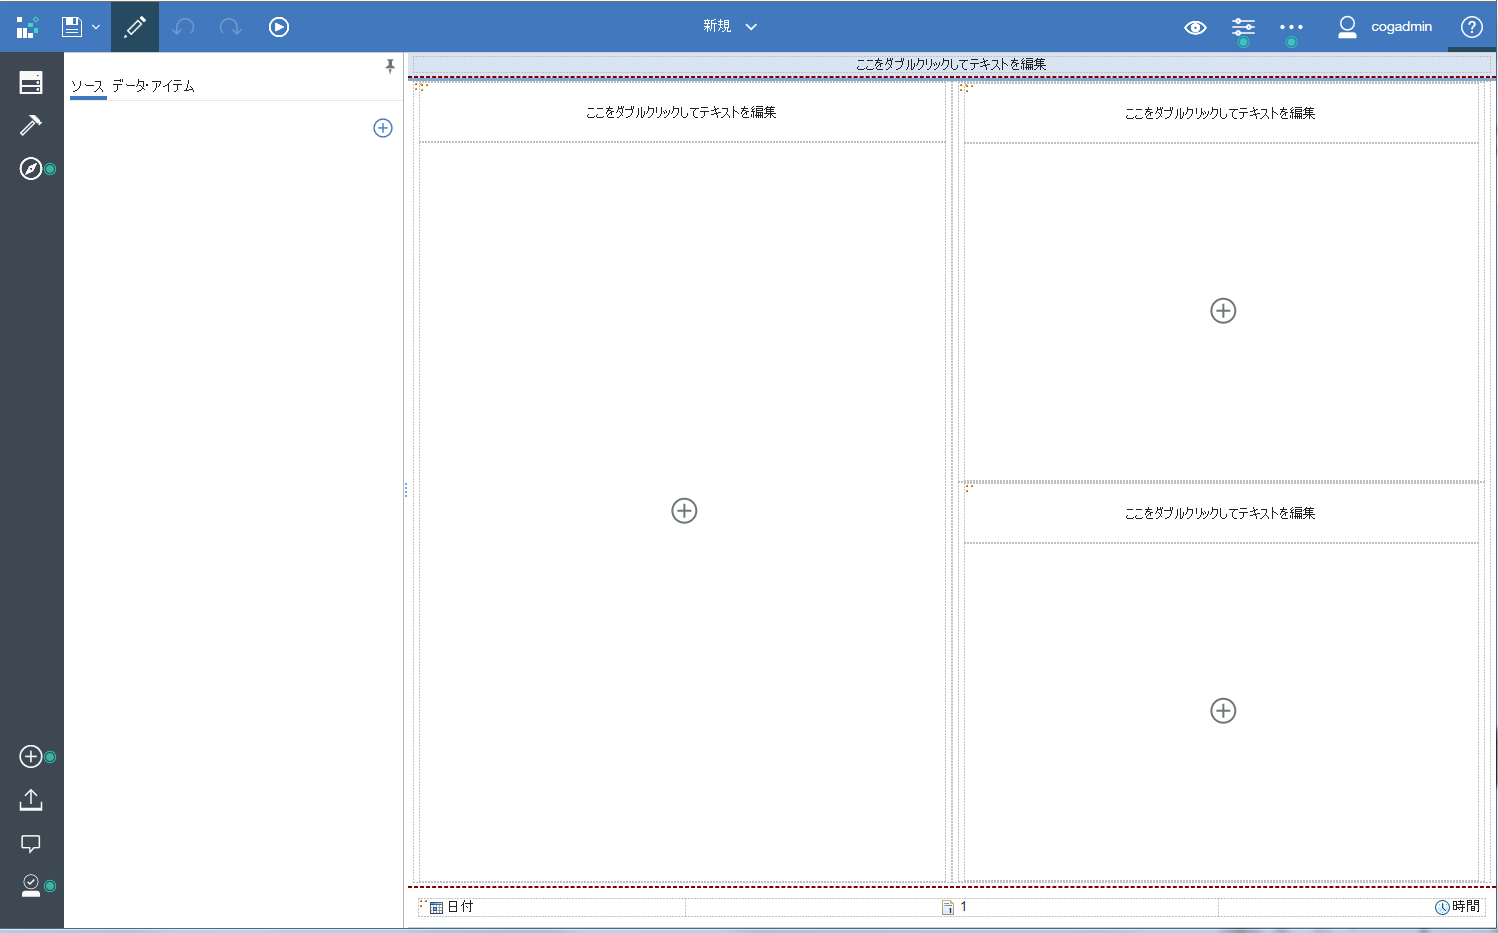Image resolution: width=1498 pixels, height=933 pixels.
Task: Open the Notifications comment icon
Action: click(x=31, y=843)
